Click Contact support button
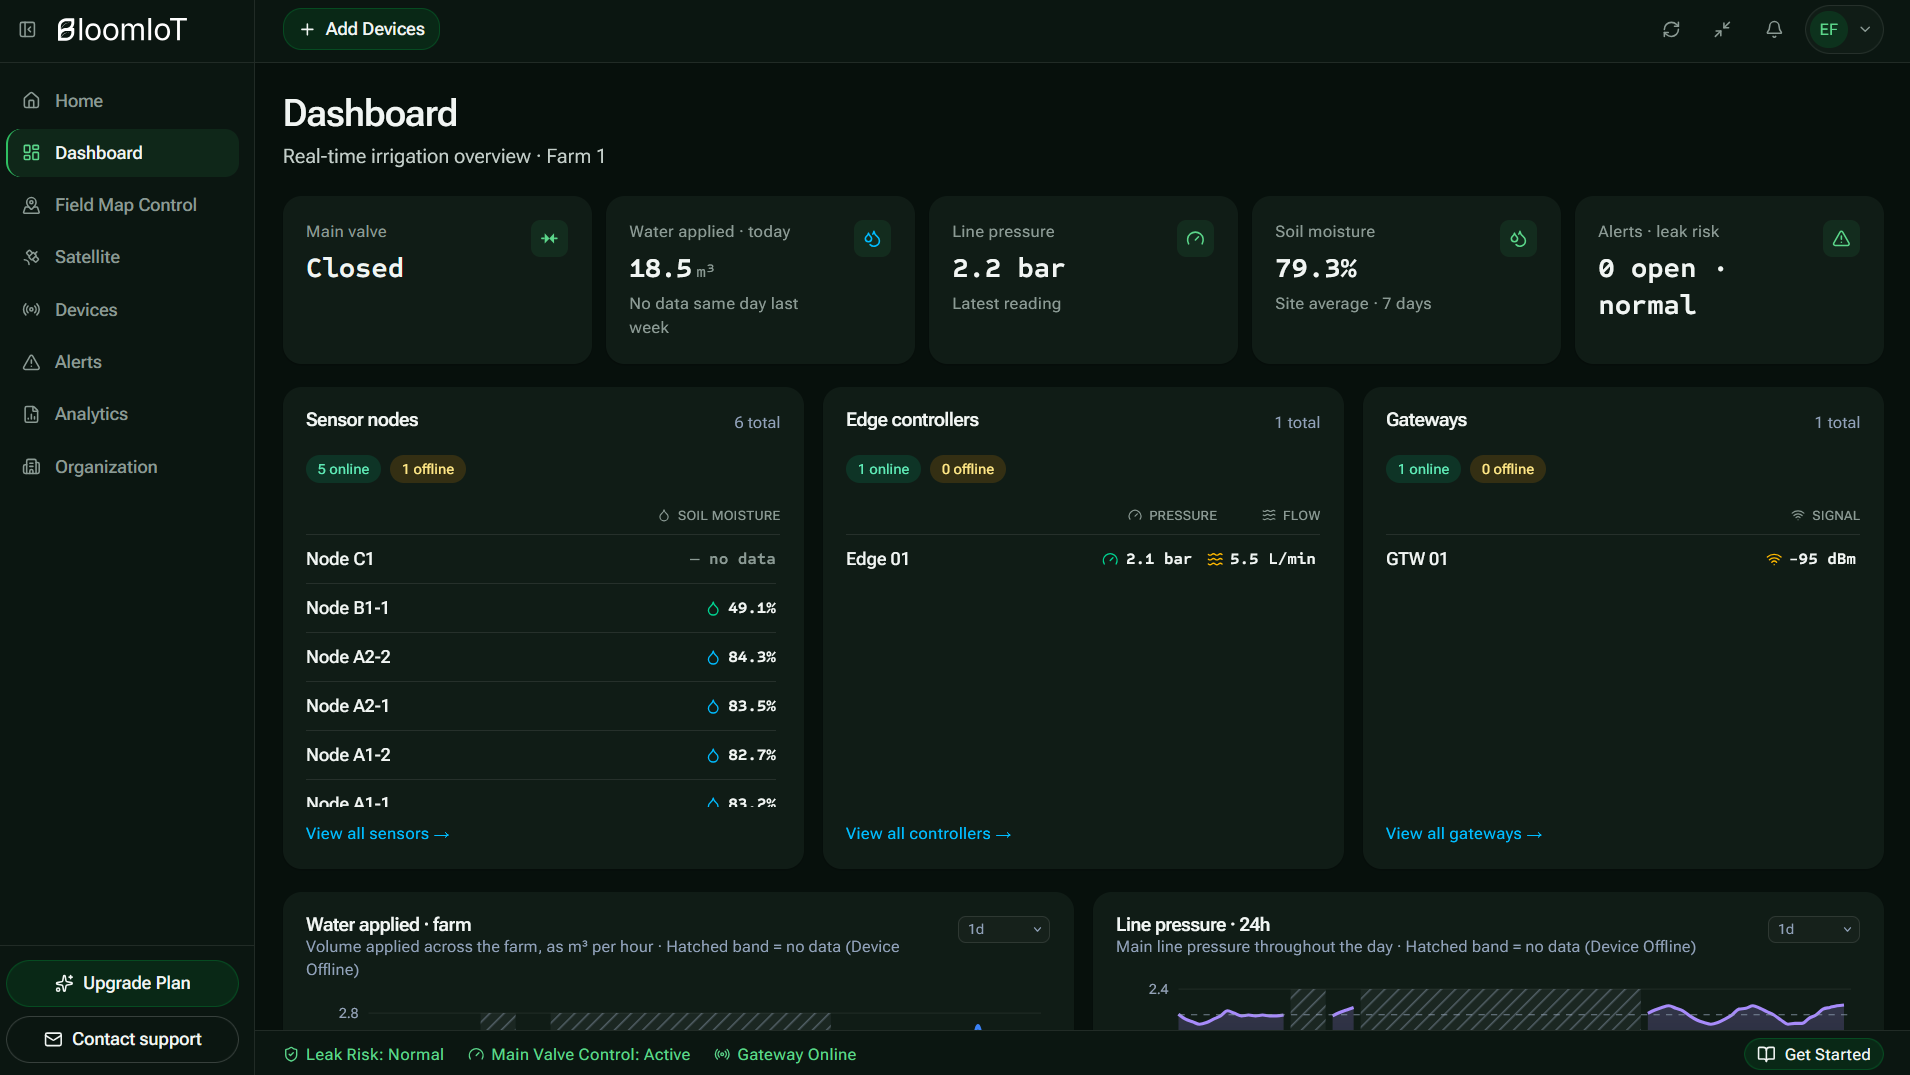1910x1075 pixels. (x=122, y=1039)
